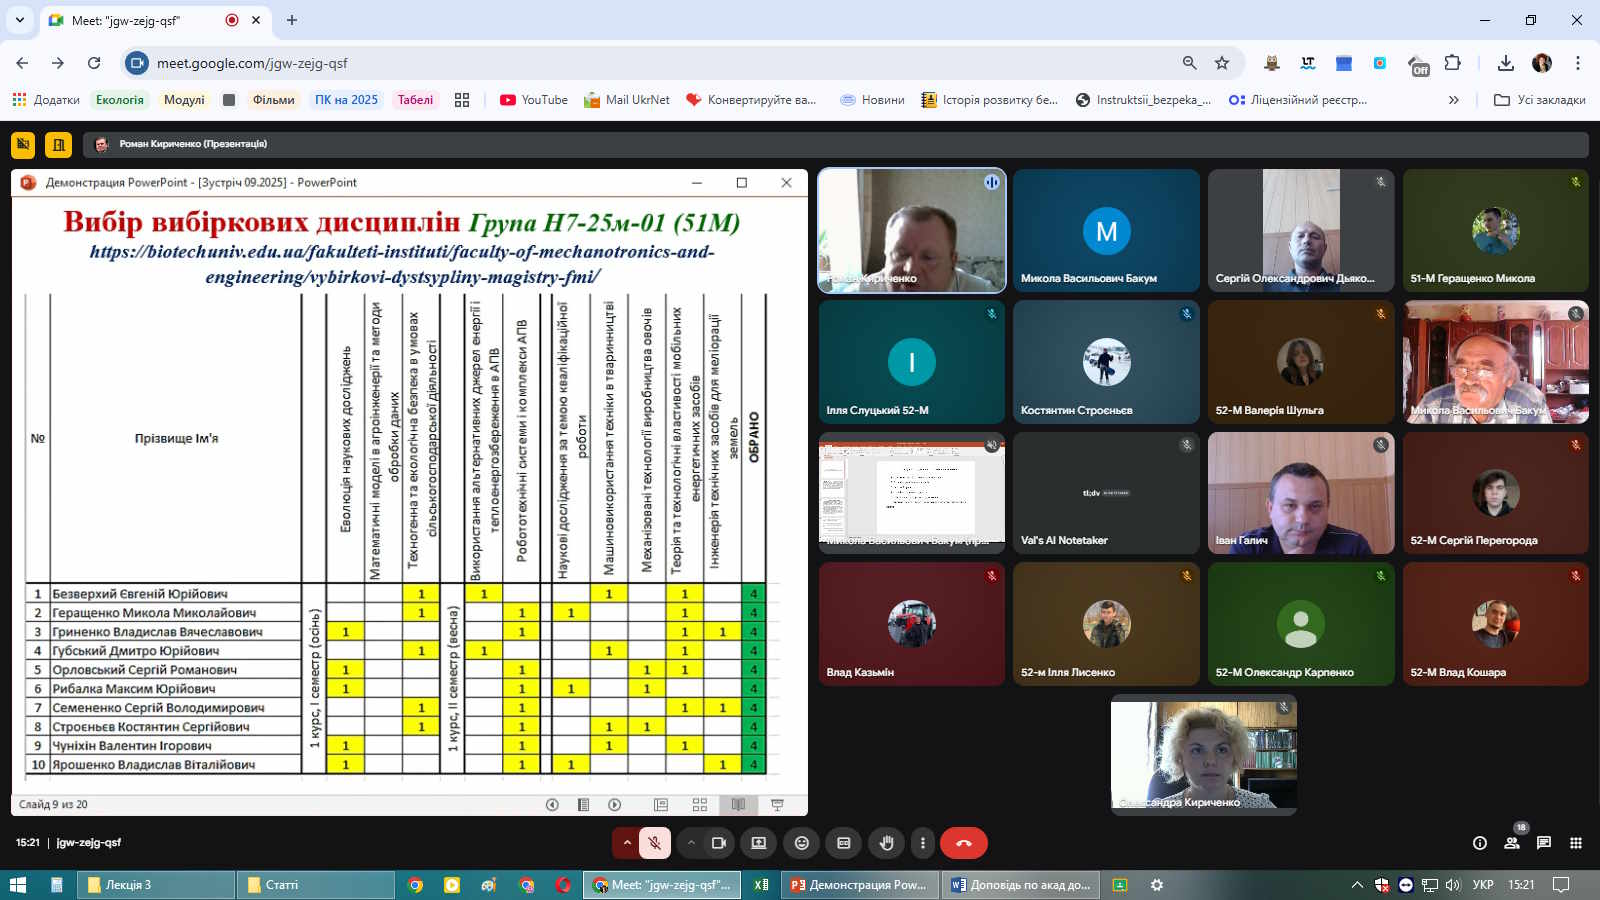
Task: Toggle the camera on or off
Action: pos(718,843)
